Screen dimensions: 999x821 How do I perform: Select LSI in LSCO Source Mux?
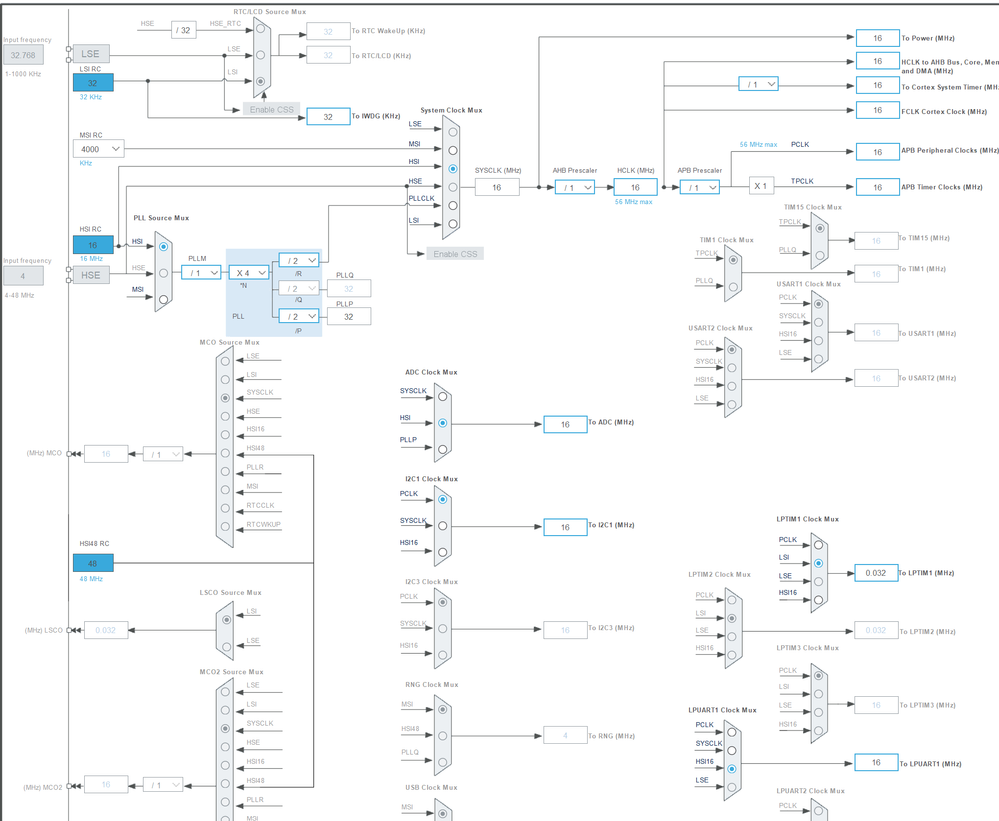click(x=226, y=619)
